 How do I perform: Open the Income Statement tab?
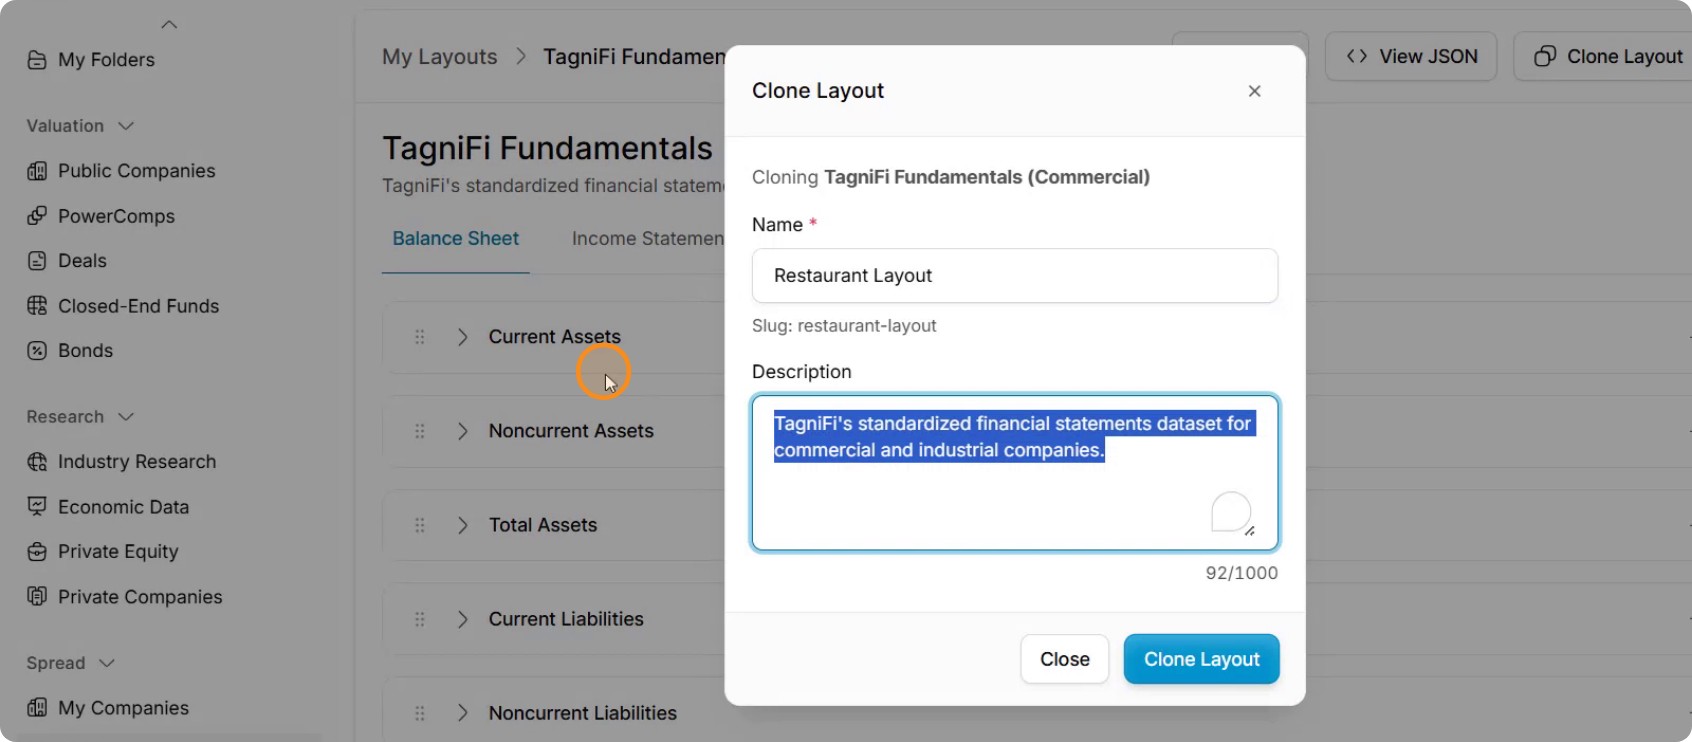[648, 239]
